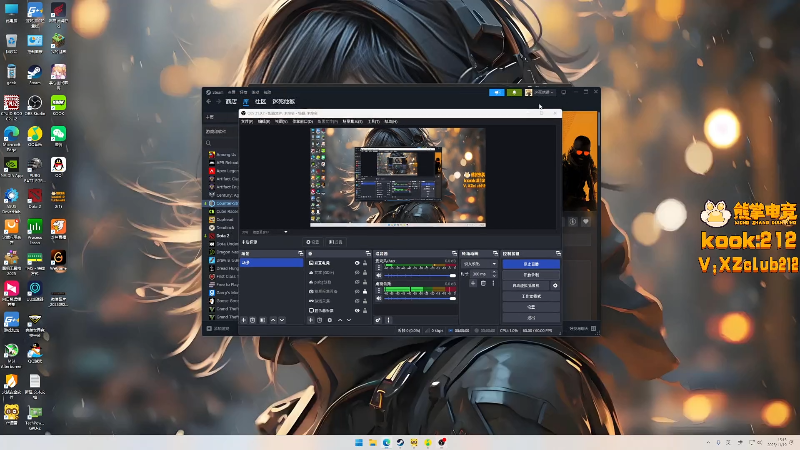Mute first audio mixer channel speaker
Image resolution: width=800 pixels, height=450 pixels.
(379, 276)
